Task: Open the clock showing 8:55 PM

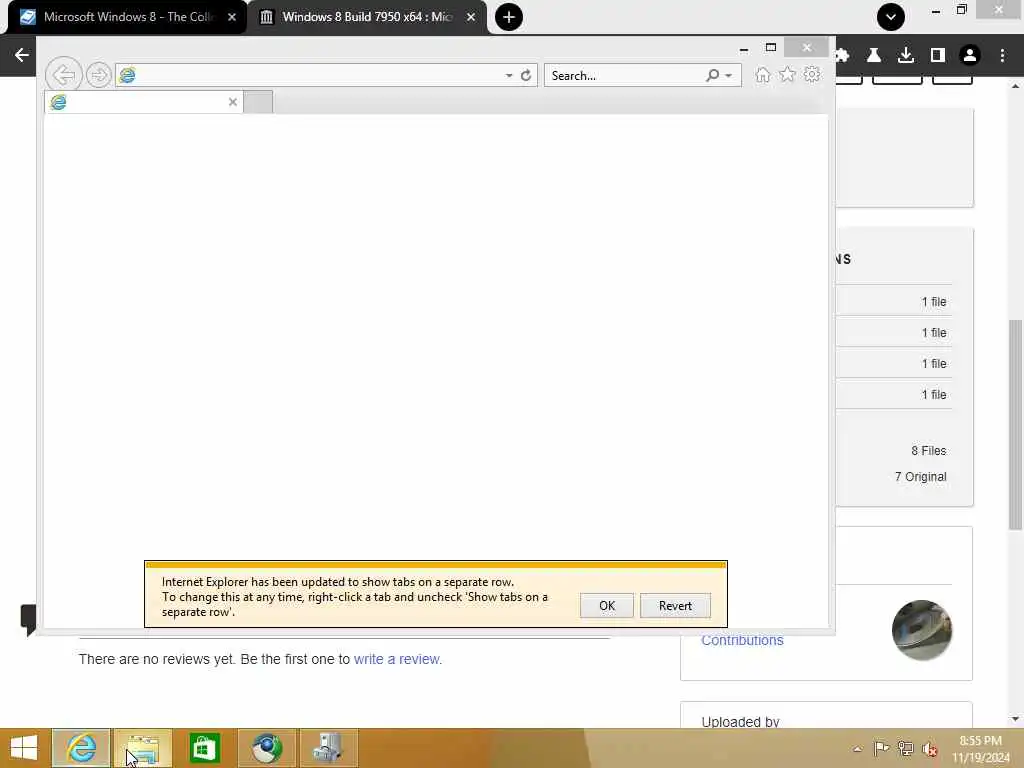Action: (980, 749)
